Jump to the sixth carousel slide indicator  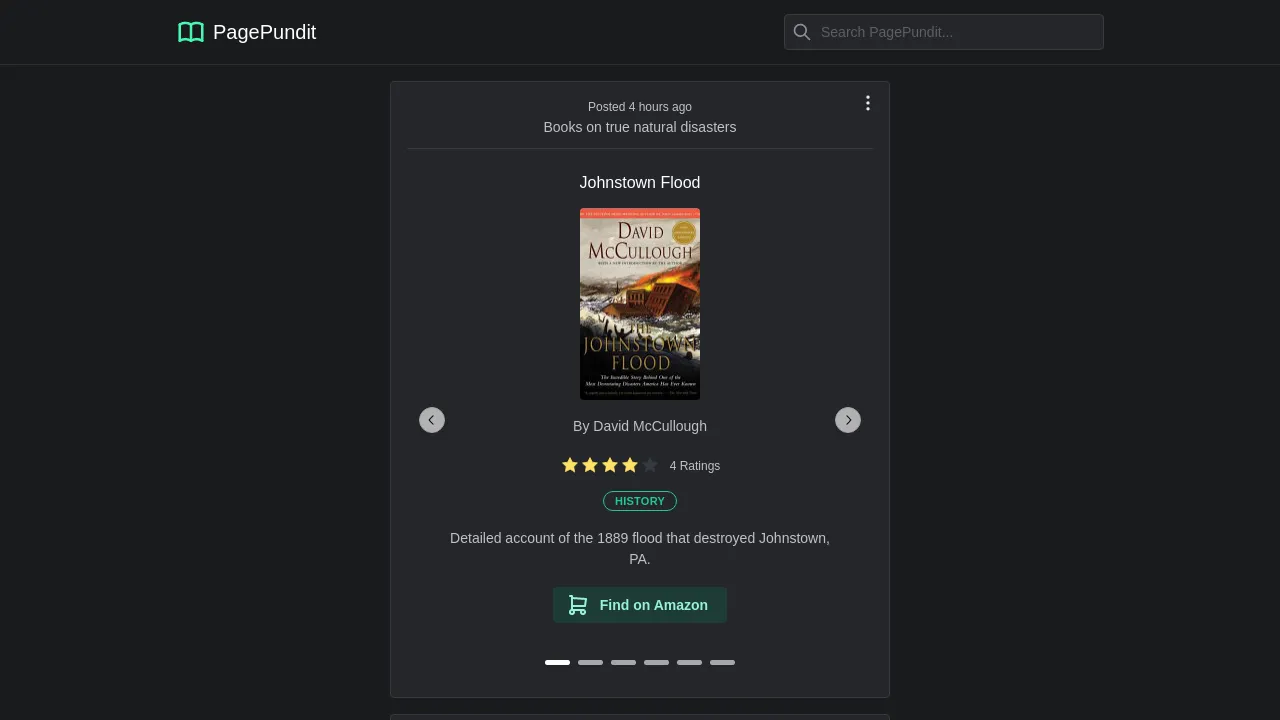(722, 662)
